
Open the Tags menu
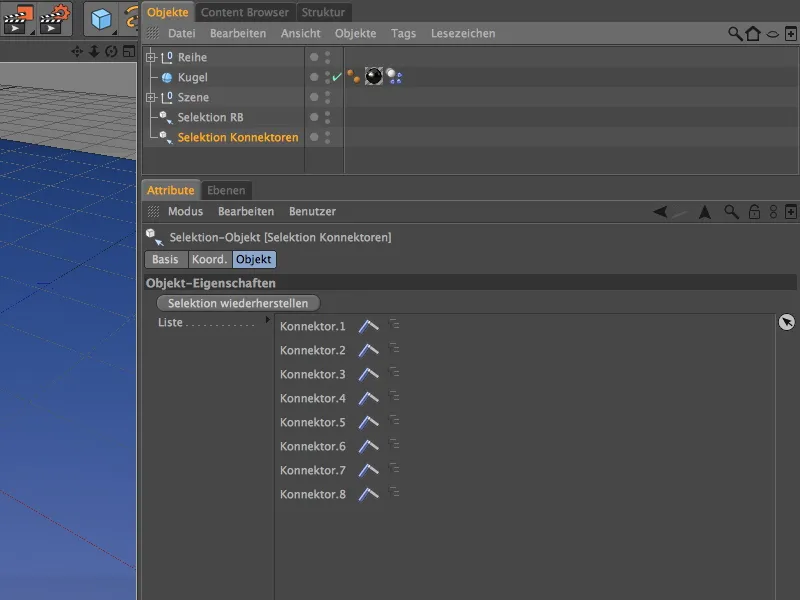404,34
